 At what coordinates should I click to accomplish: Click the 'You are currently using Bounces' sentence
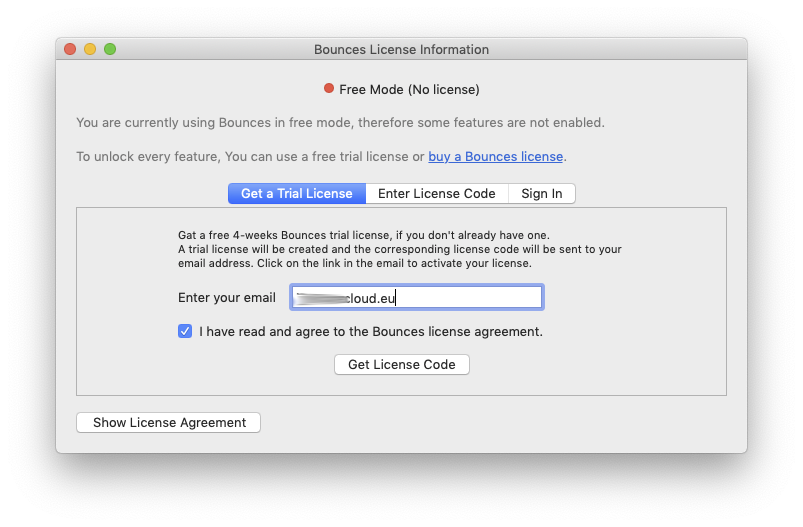pyautogui.click(x=341, y=123)
